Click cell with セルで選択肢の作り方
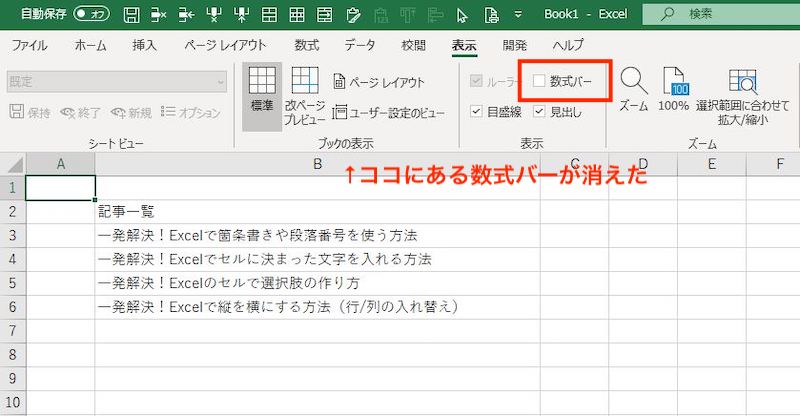This screenshot has width=800, height=416. coord(317,283)
